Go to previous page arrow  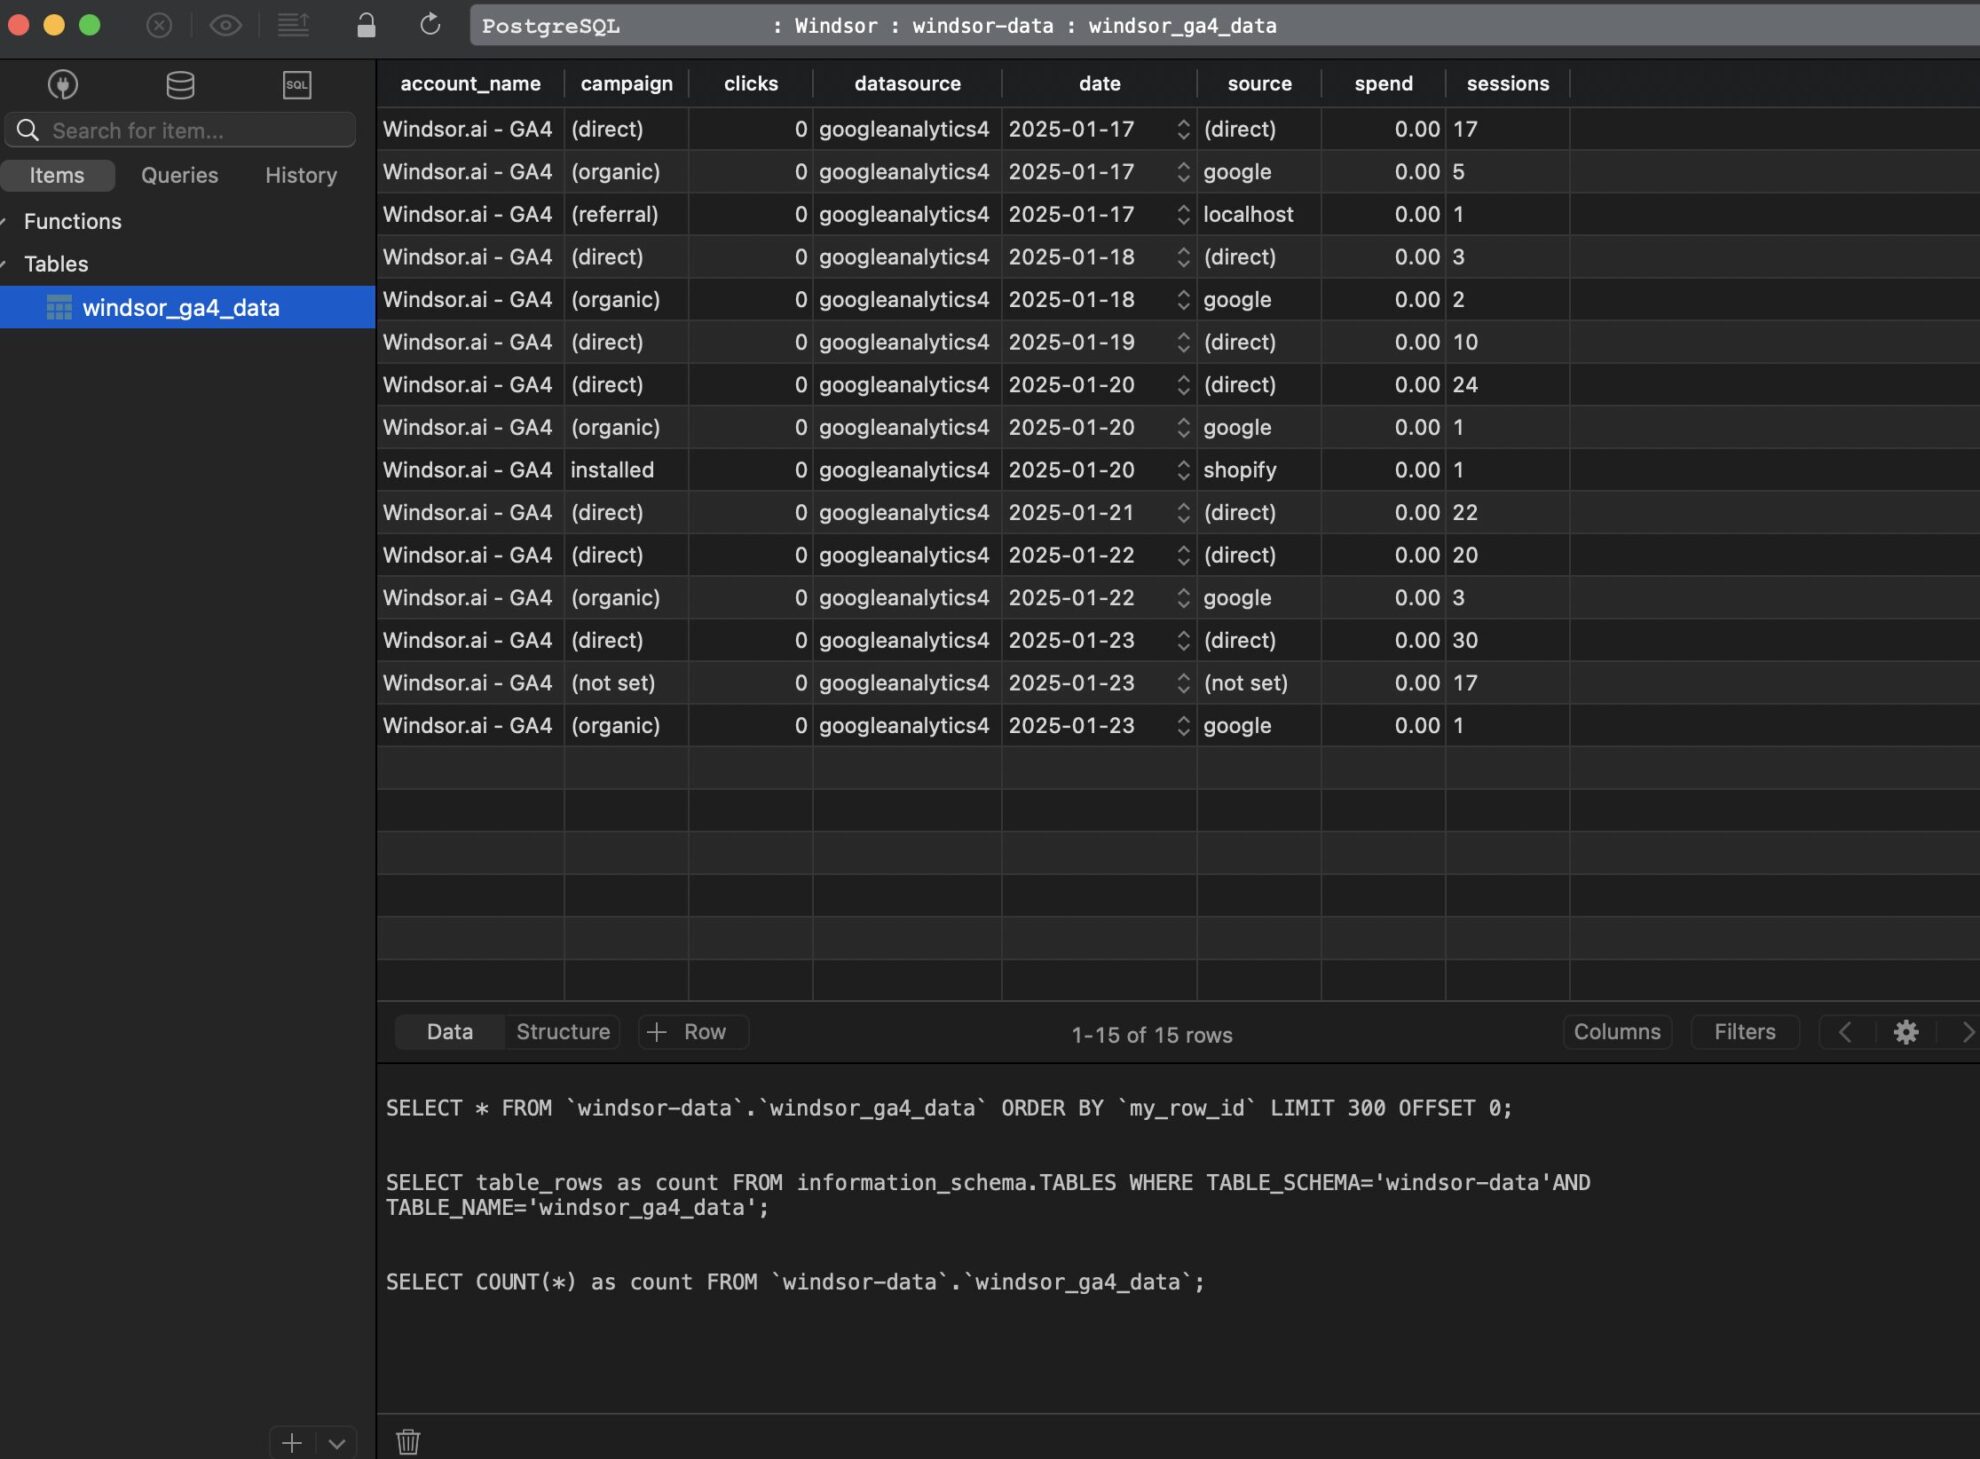click(x=1845, y=1032)
